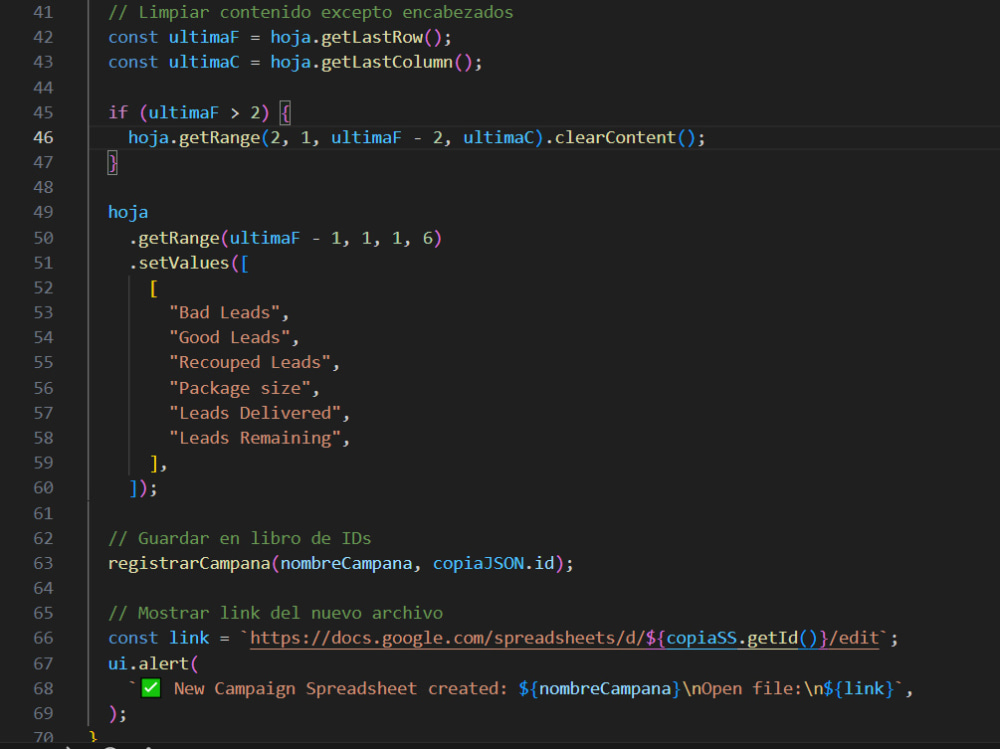
Task: Click nombreCampana argument on line 63
Action: point(346,563)
